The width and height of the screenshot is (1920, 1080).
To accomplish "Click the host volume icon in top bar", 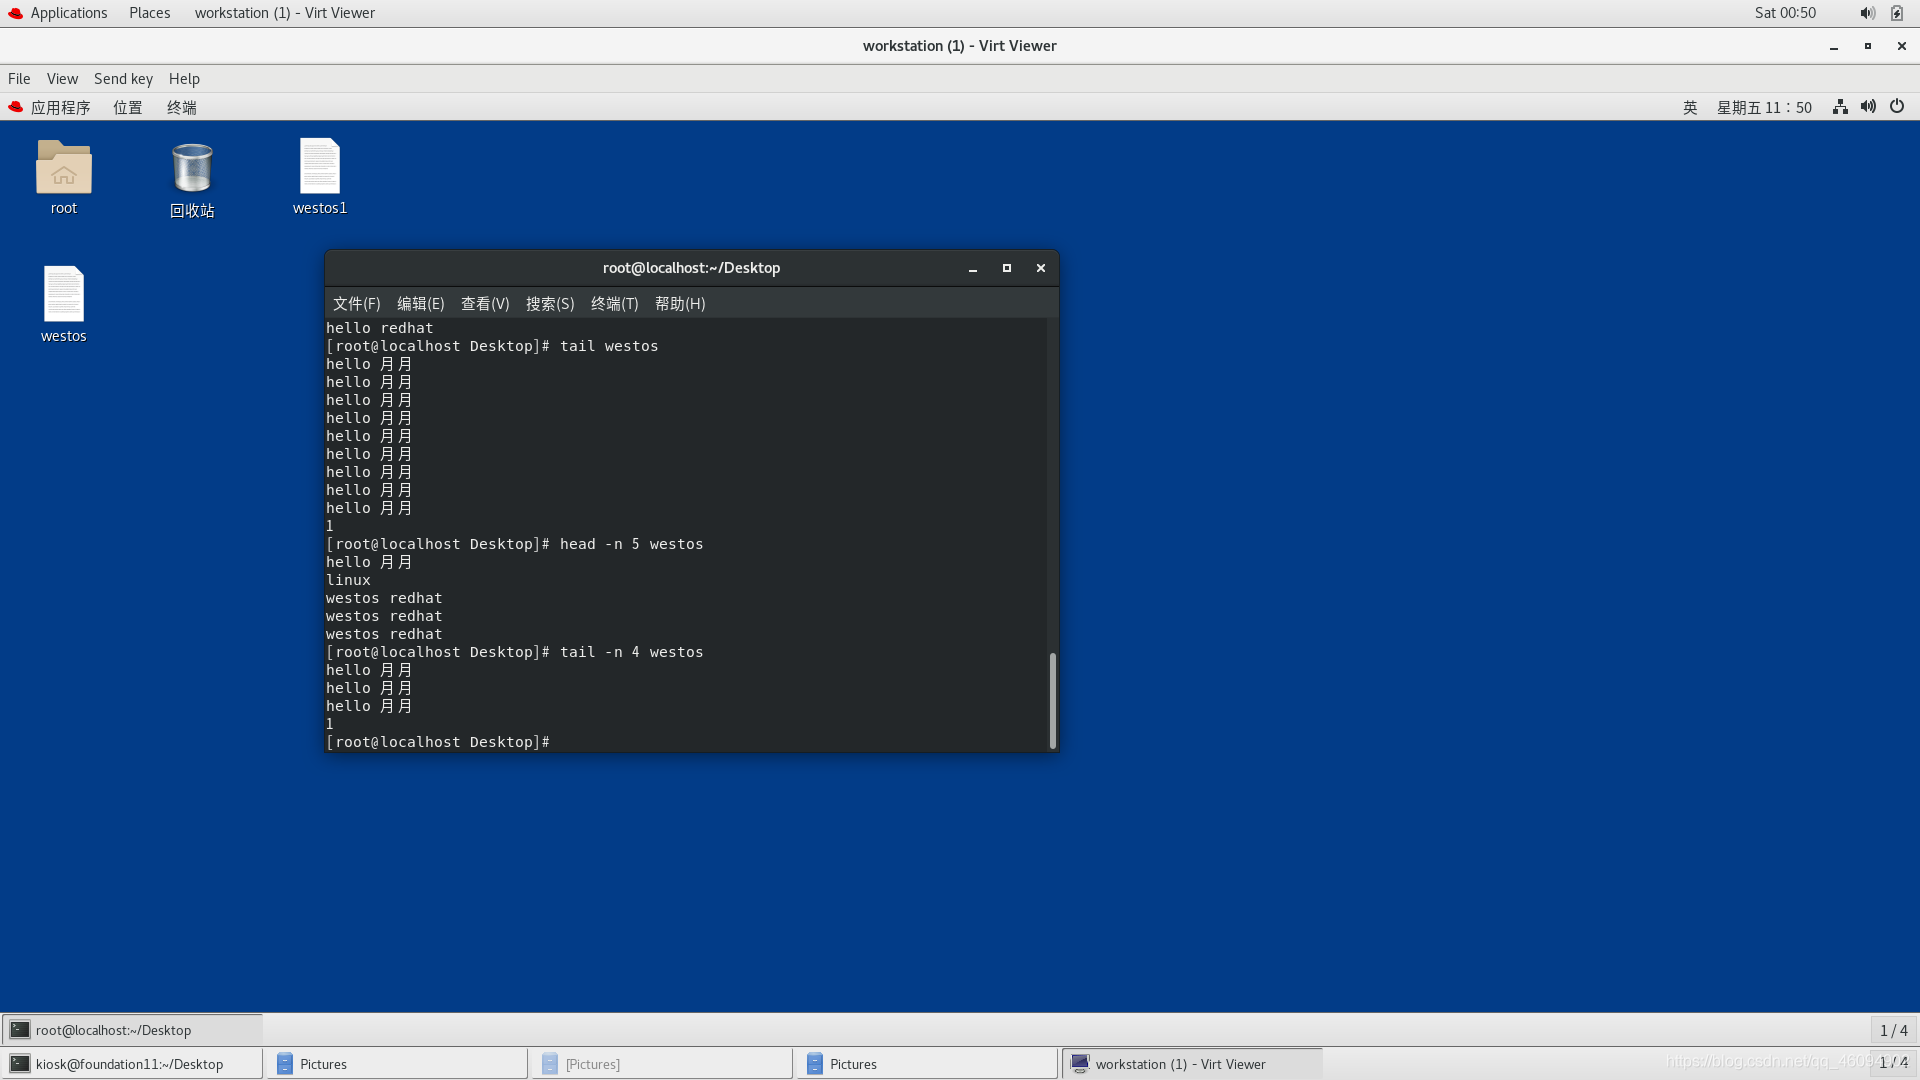I will click(1866, 13).
